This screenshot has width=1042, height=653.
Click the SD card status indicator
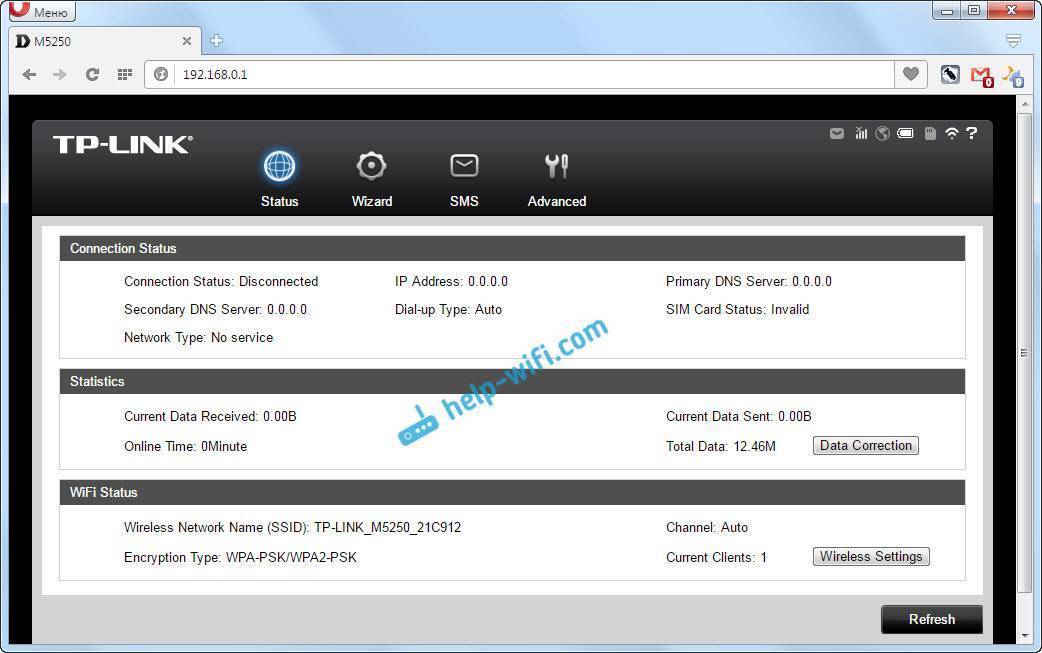(x=930, y=134)
